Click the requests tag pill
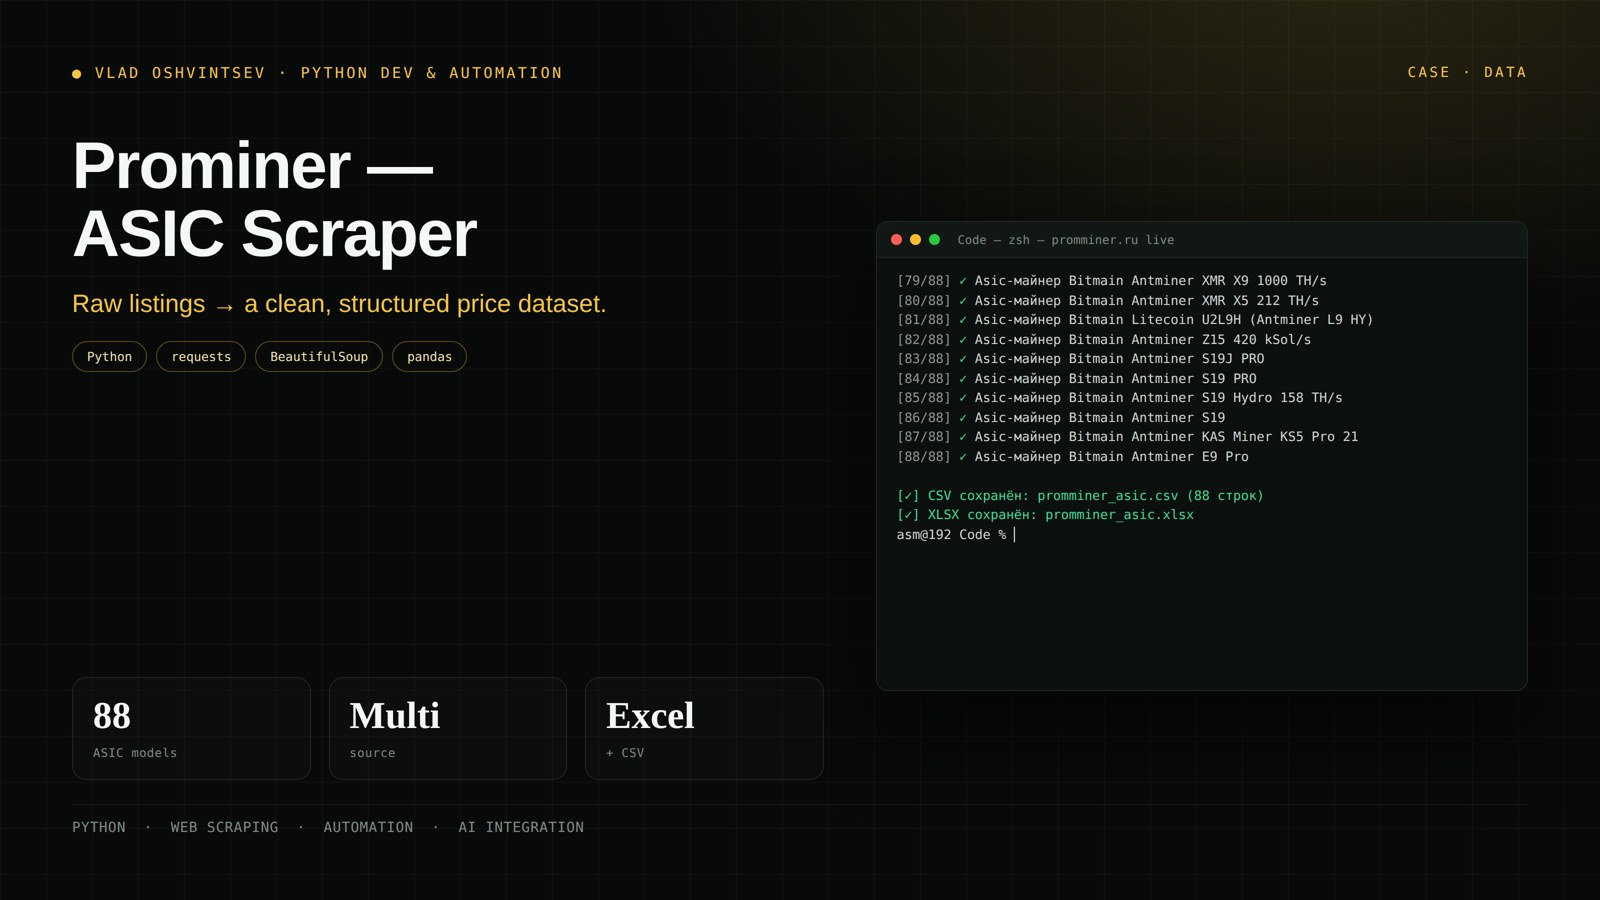Image resolution: width=1600 pixels, height=900 pixels. tap(201, 357)
